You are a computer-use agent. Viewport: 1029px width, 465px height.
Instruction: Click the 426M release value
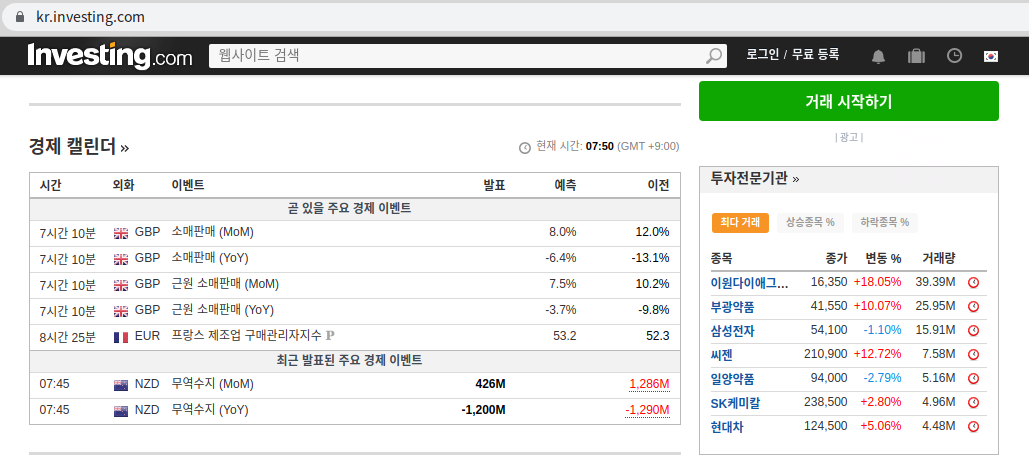490,384
